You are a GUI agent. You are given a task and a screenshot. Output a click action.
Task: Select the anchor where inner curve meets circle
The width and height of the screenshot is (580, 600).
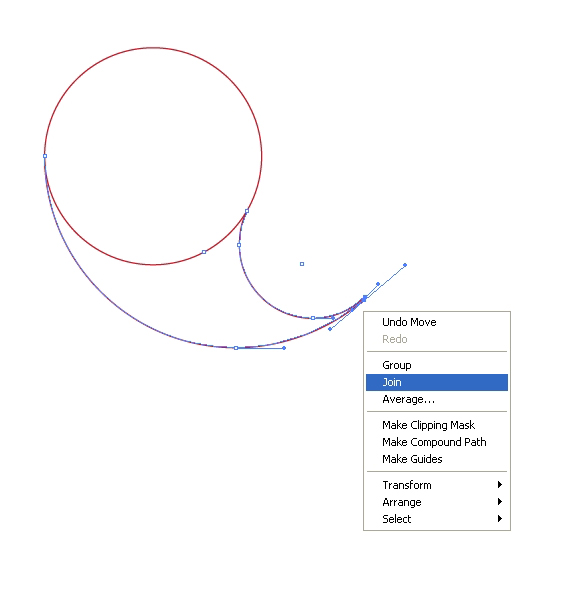click(247, 211)
